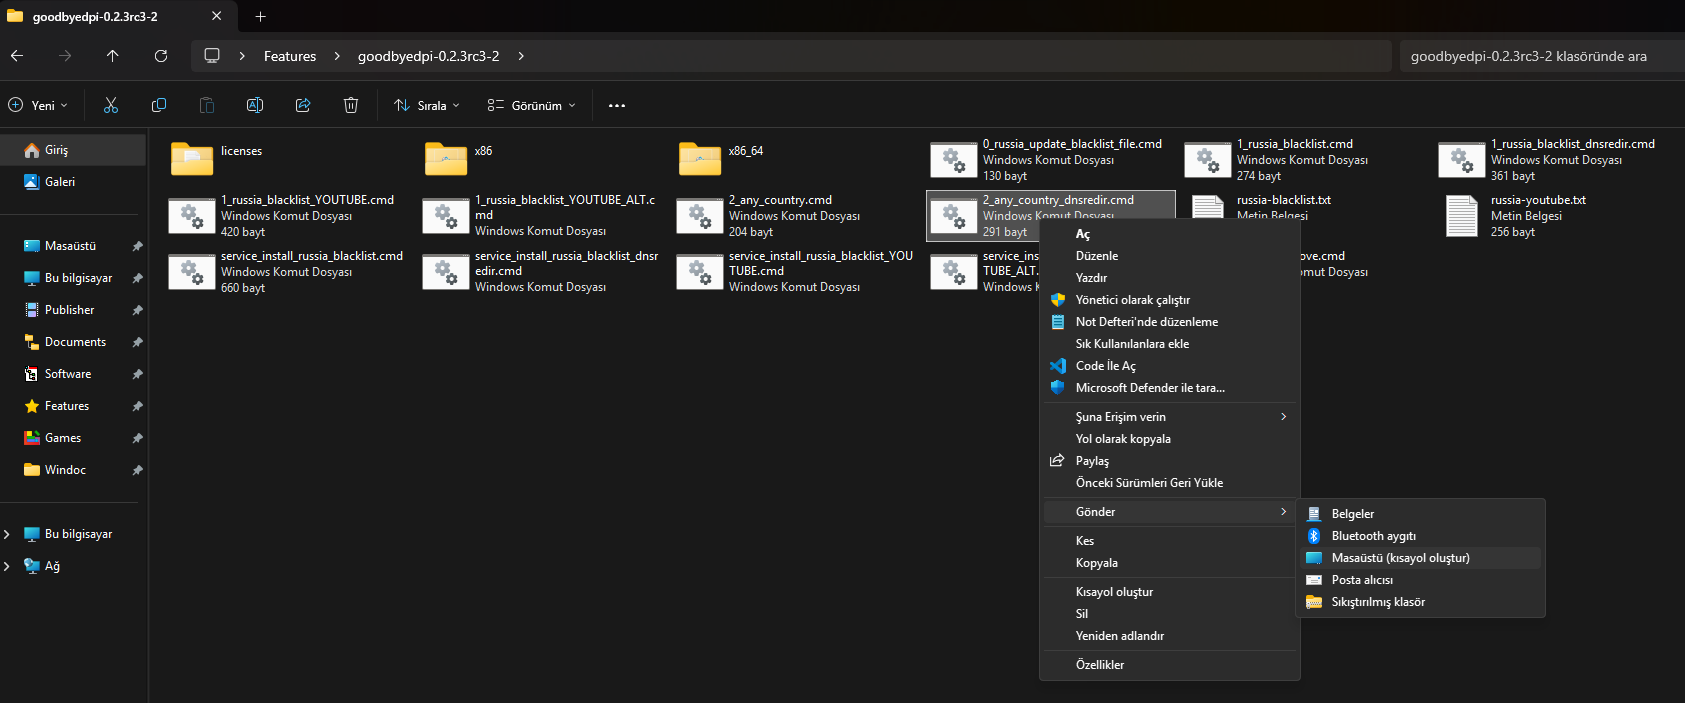This screenshot has width=1685, height=703.
Task: Select 1_russia_blacklist_YOUTUBE_ALT.cmd file
Action: (x=541, y=215)
